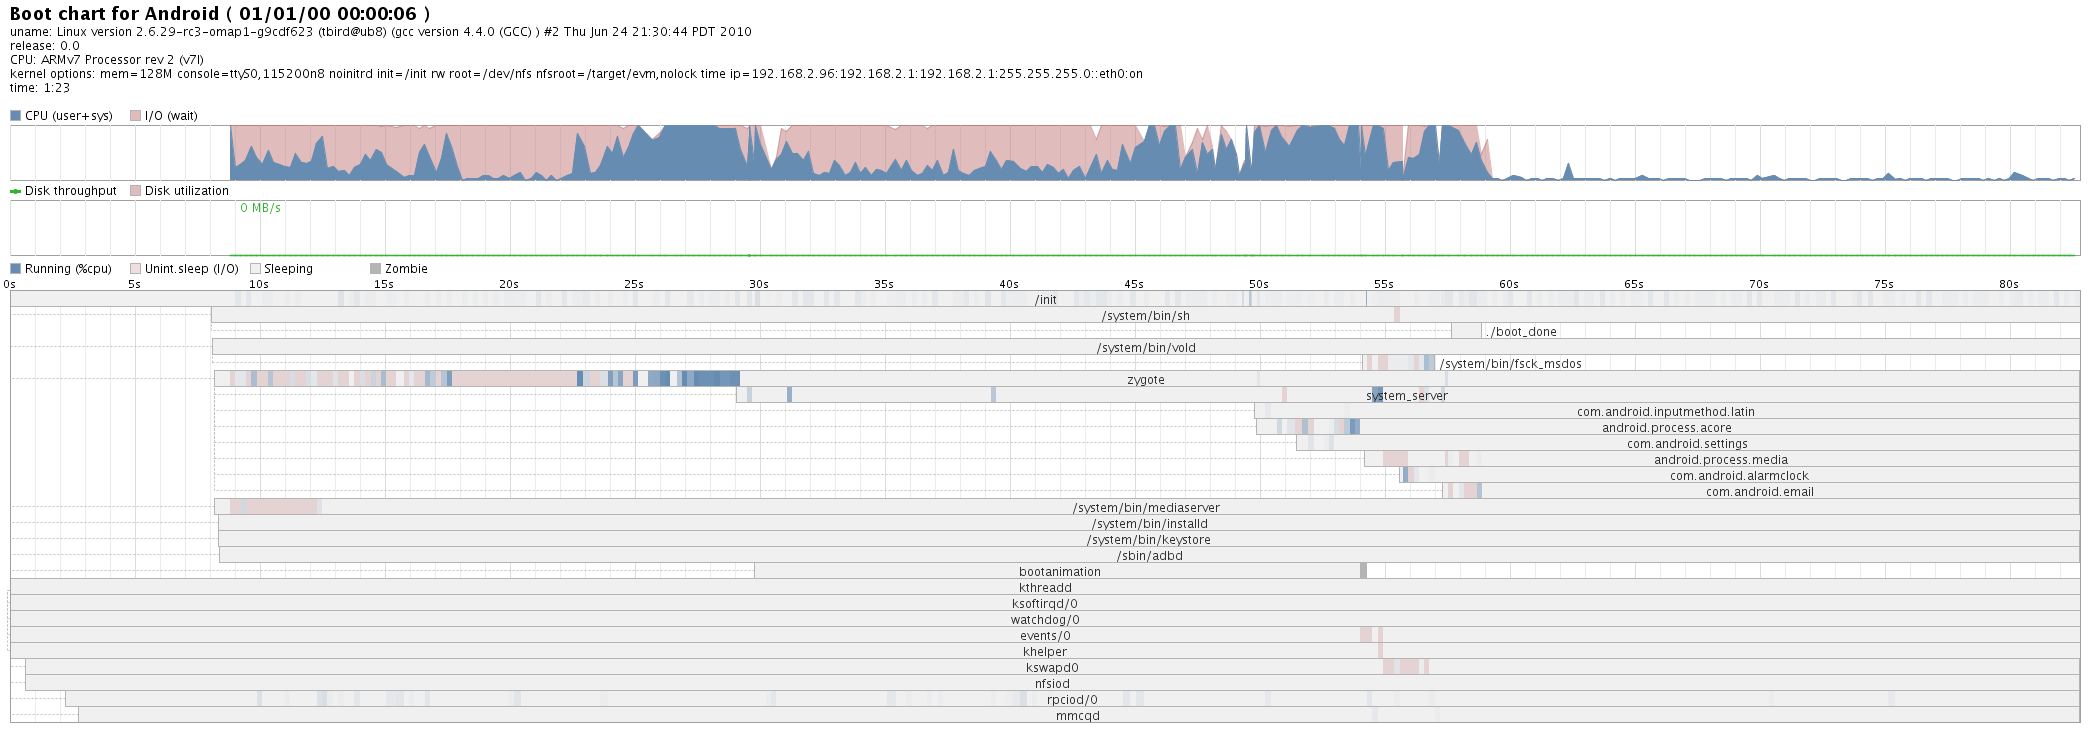Click the Disk utilization legend swatch
Viewport: 2090px width, 732px height.
135,191
